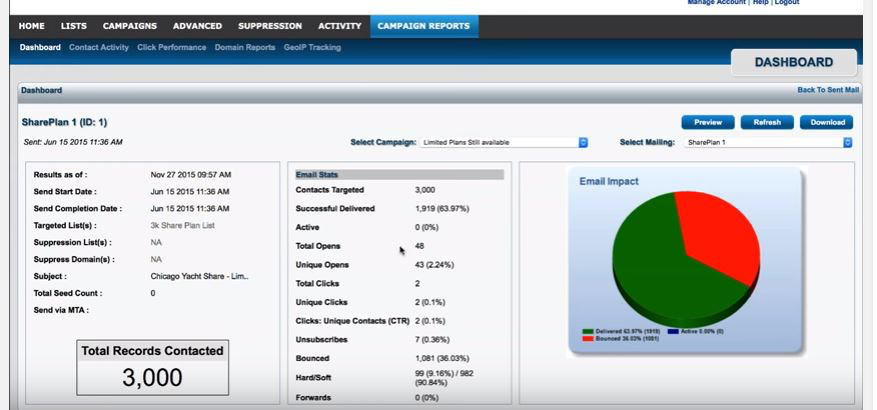View the Click Performance report

coord(172,48)
